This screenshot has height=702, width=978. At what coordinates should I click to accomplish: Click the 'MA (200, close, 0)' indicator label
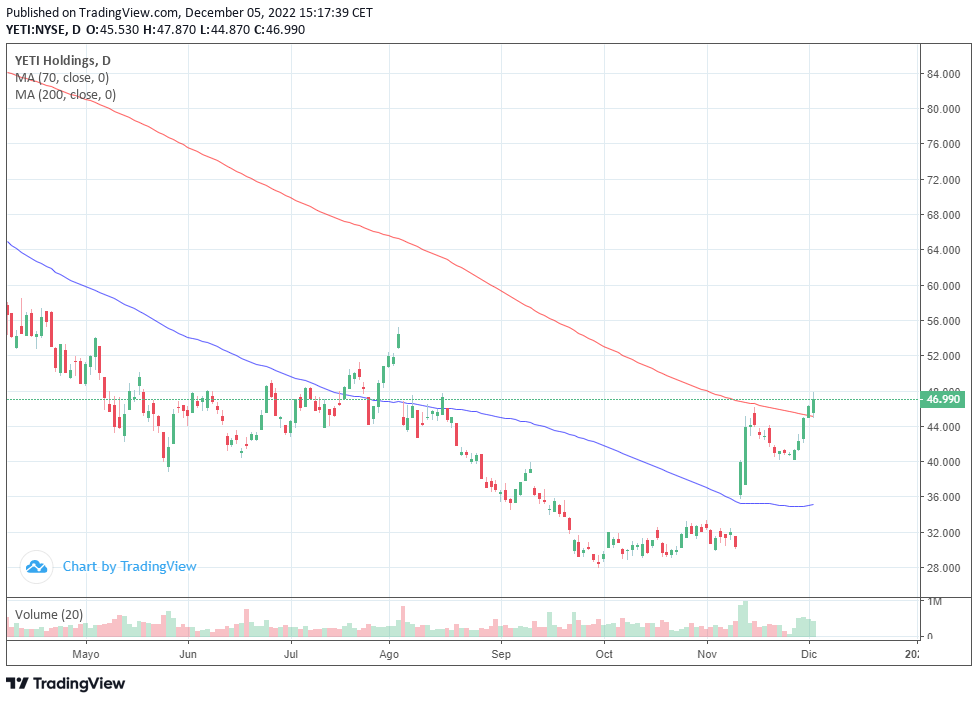(65, 95)
